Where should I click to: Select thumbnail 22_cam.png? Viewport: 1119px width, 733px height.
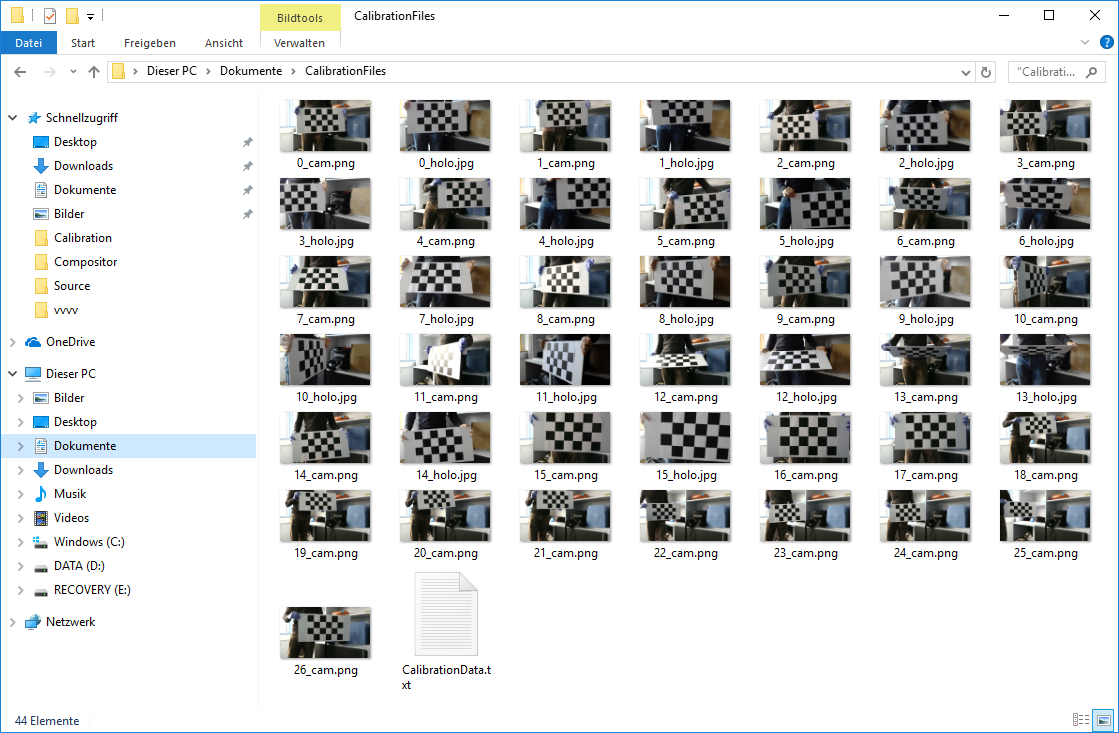685,515
